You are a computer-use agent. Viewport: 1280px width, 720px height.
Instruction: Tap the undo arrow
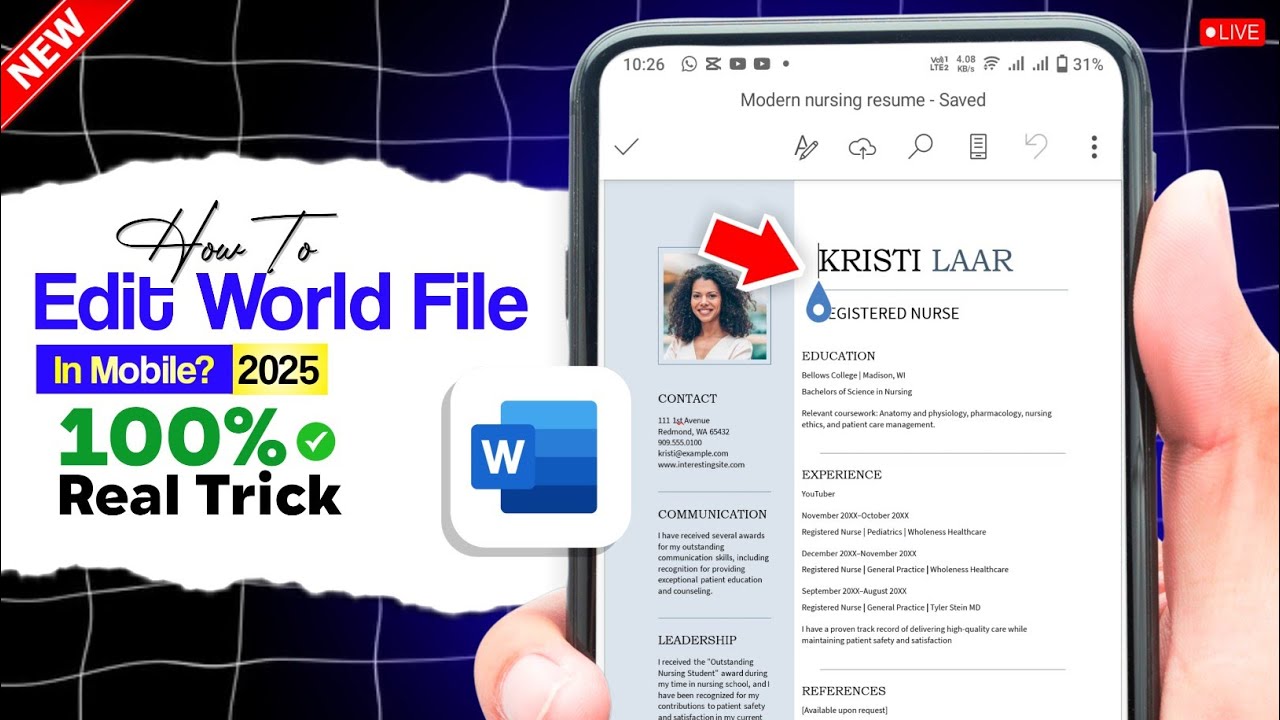pos(1036,146)
